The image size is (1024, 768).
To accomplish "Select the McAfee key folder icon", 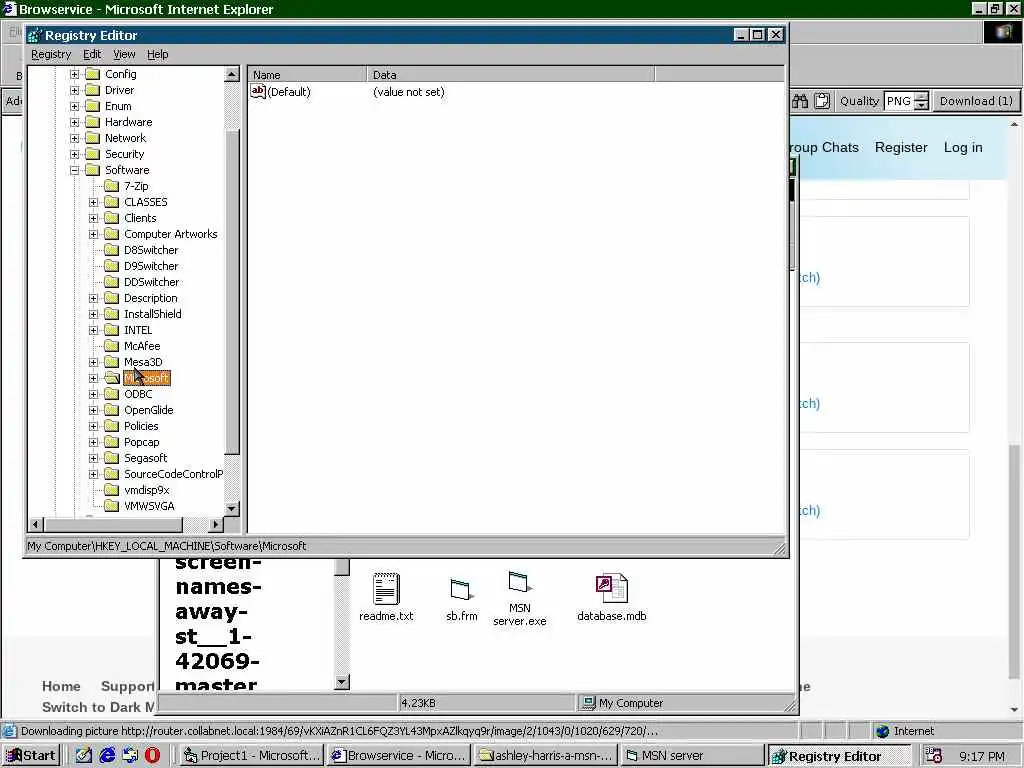I will coord(112,346).
